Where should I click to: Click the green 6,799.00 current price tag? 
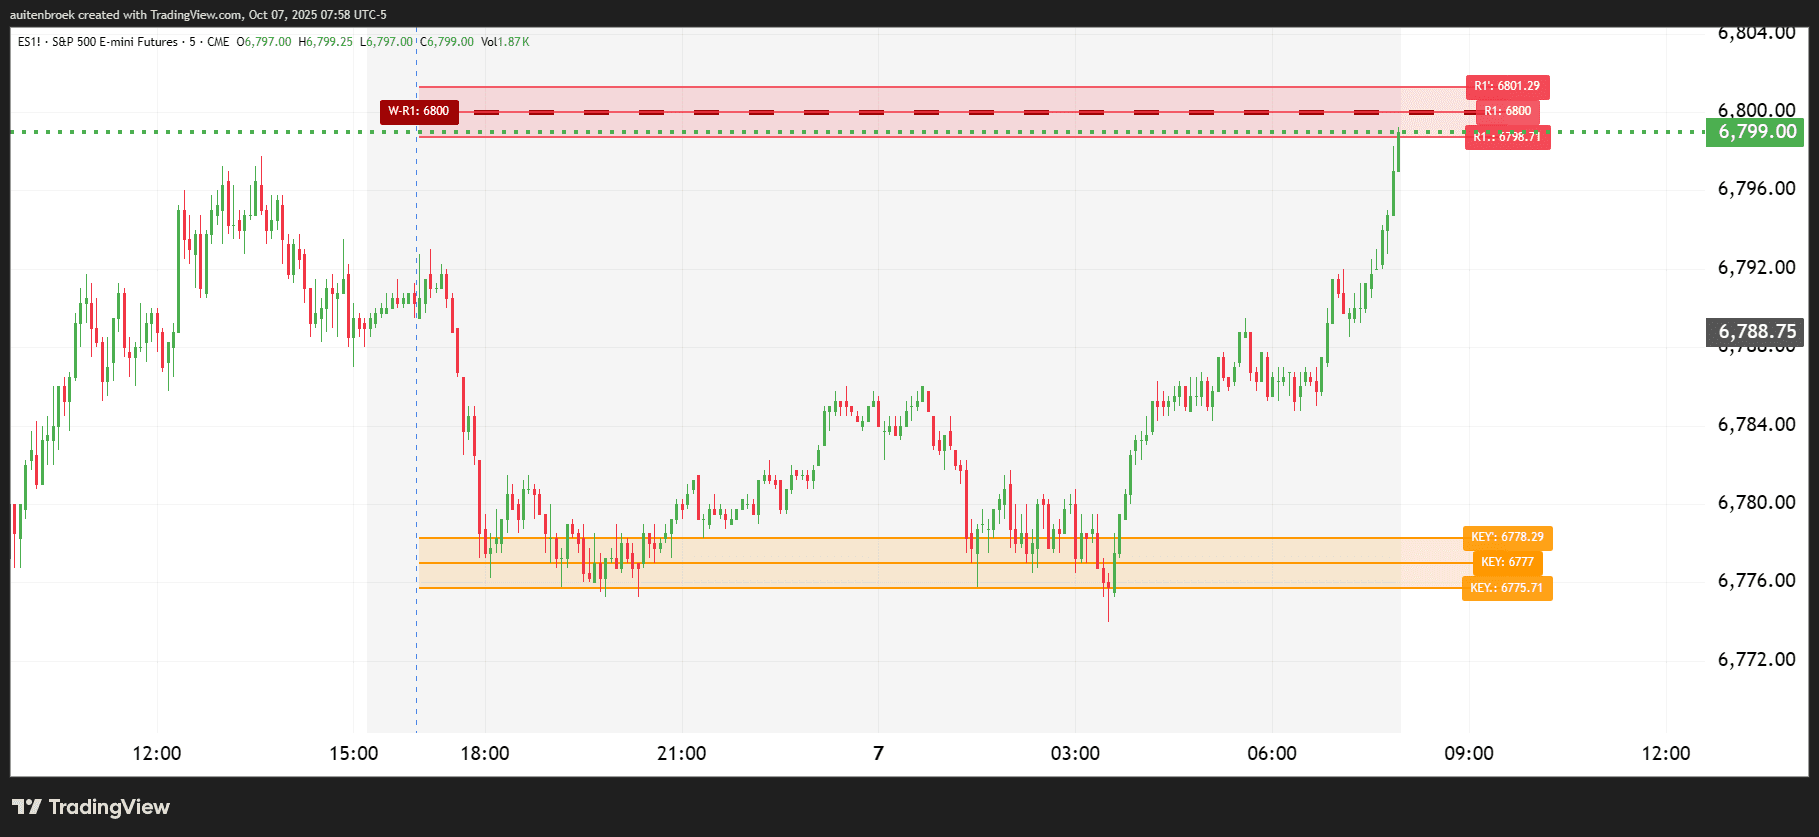coord(1756,132)
